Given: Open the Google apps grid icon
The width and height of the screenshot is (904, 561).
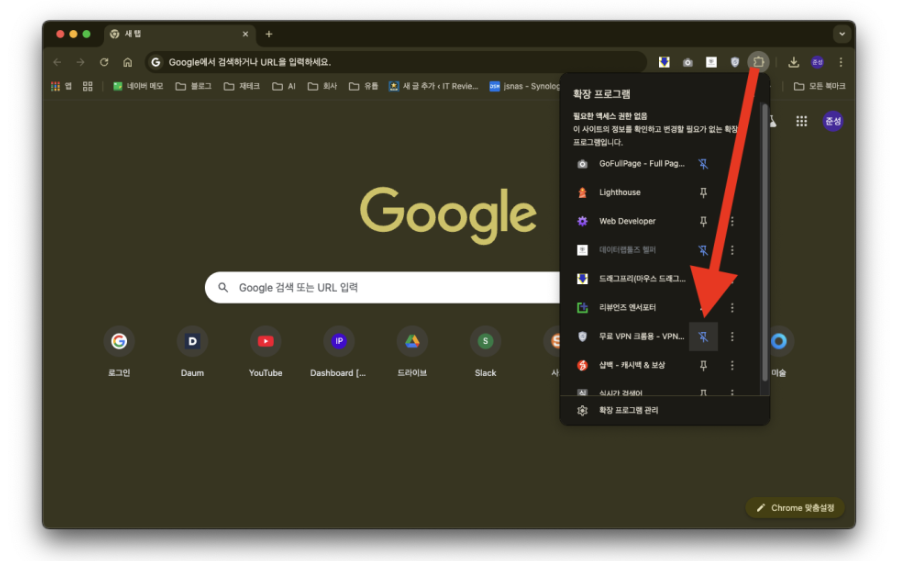Looking at the screenshot, I should click(801, 121).
